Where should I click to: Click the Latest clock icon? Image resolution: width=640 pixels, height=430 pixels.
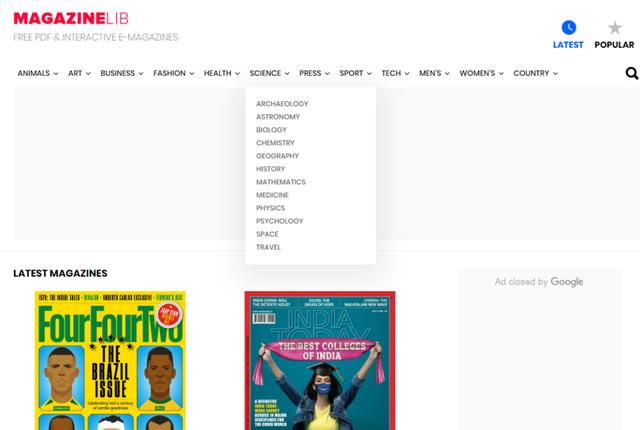click(569, 27)
